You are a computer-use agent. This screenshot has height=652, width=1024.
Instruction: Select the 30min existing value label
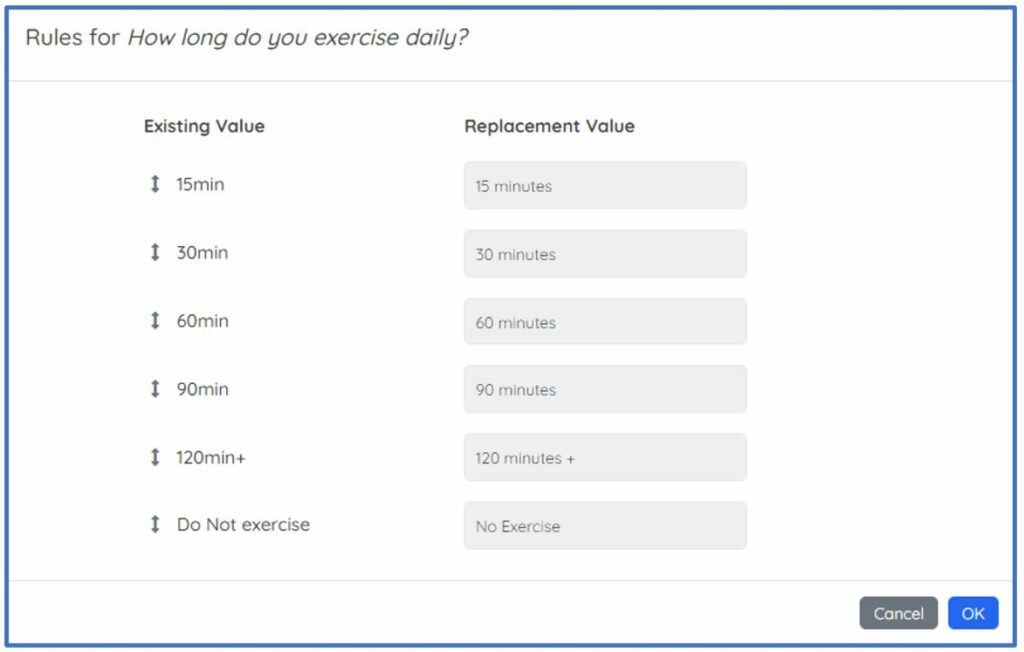[202, 253]
